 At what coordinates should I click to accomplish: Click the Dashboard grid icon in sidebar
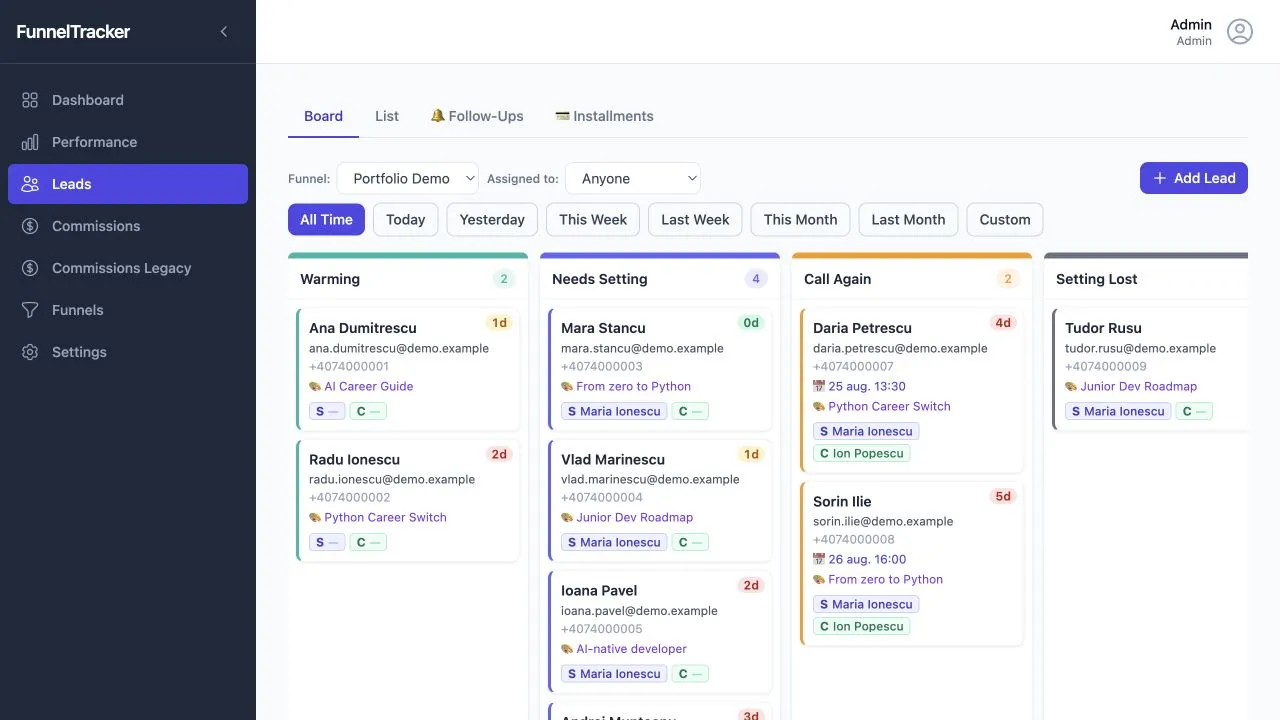[x=30, y=100]
